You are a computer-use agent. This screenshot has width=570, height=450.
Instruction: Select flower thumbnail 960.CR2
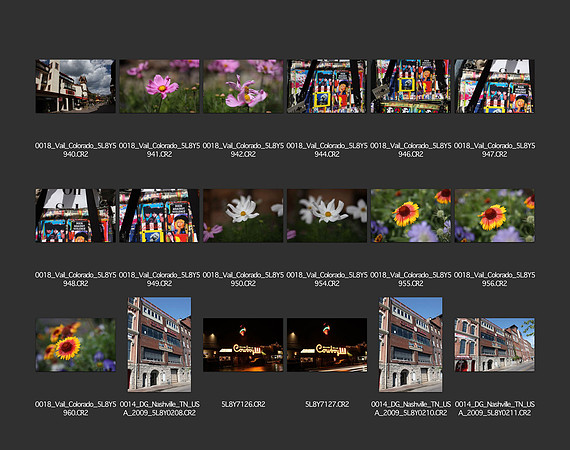(76, 345)
